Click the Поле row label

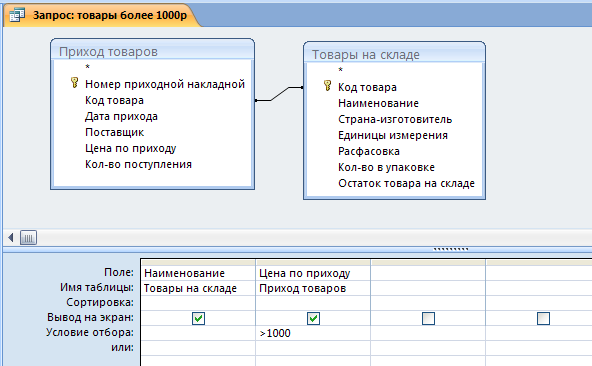click(119, 272)
